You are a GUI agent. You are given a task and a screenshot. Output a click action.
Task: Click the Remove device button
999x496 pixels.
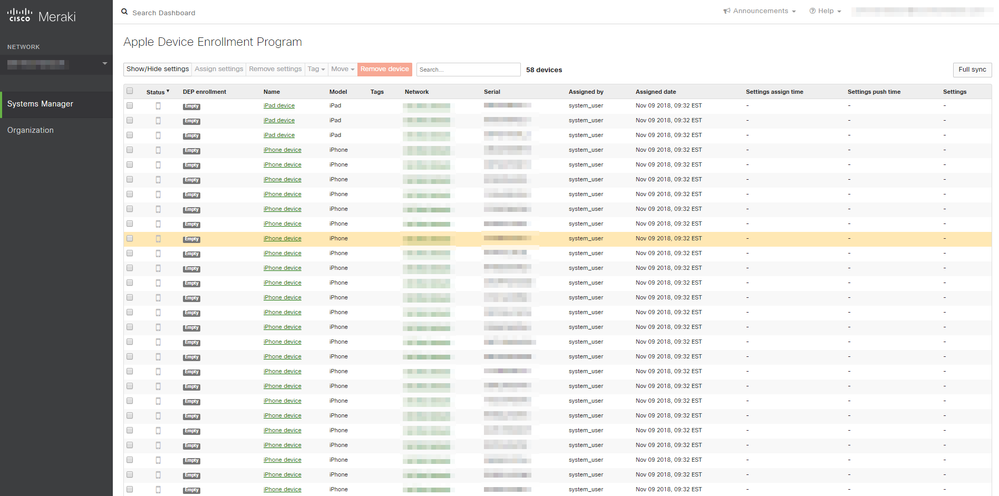tap(385, 69)
